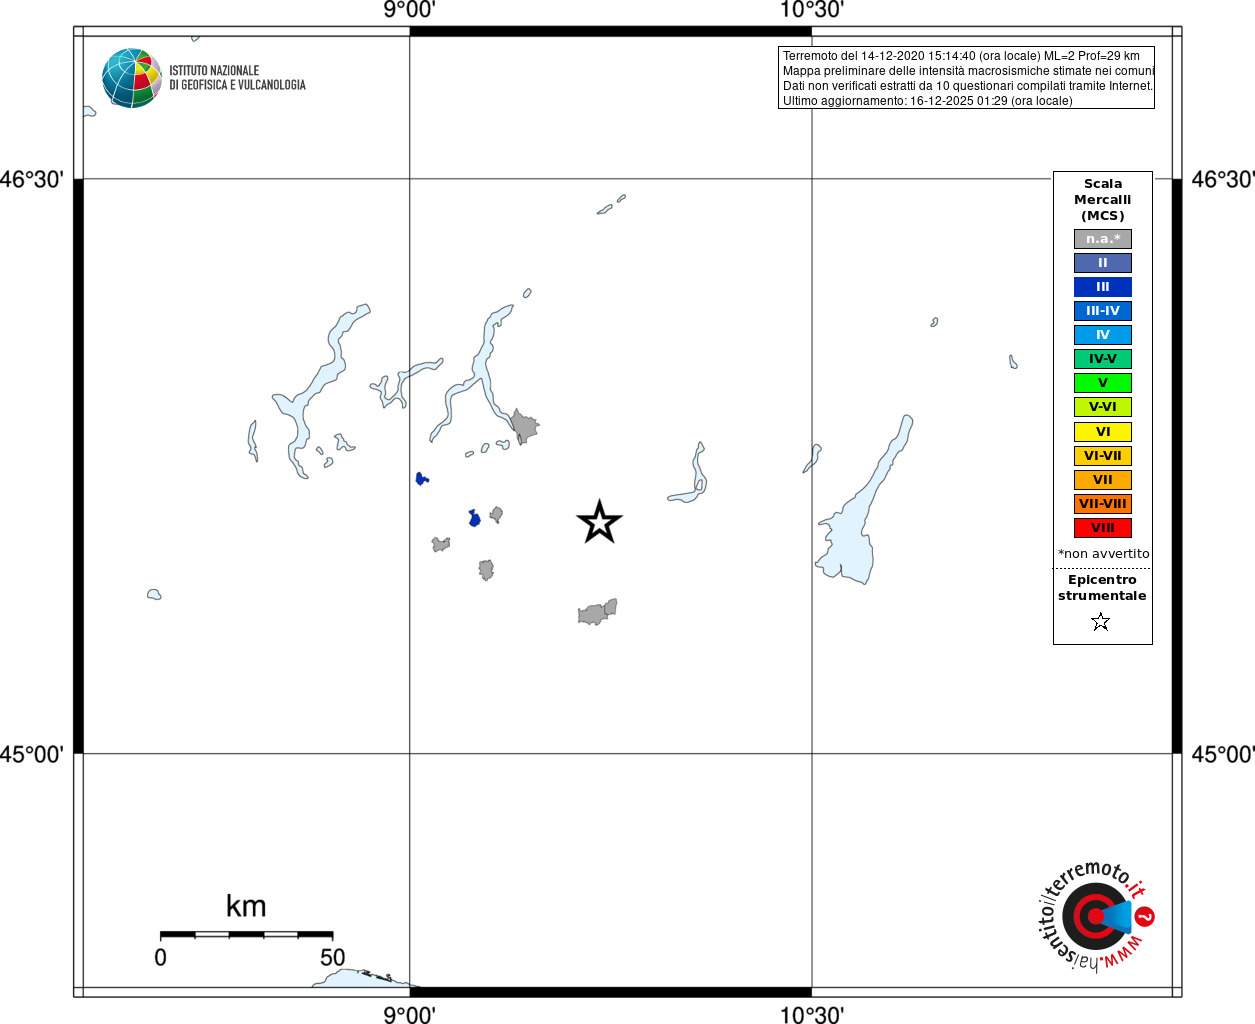
Task: Select the IV intensity legend swatch
Action: click(1102, 335)
